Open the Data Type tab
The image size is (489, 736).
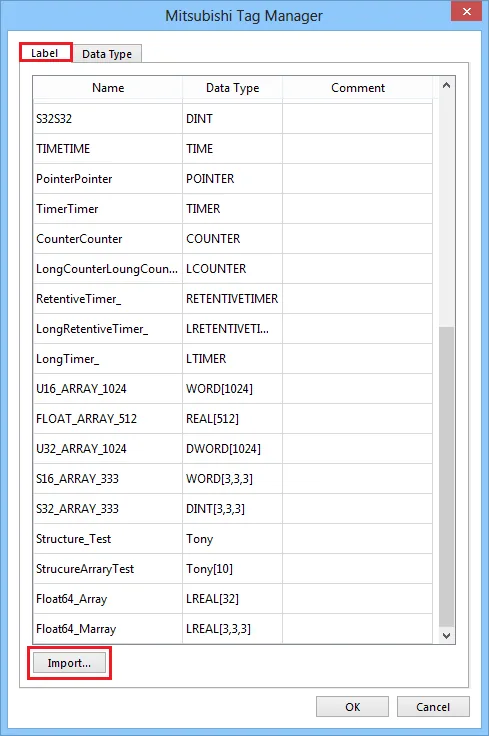[107, 54]
